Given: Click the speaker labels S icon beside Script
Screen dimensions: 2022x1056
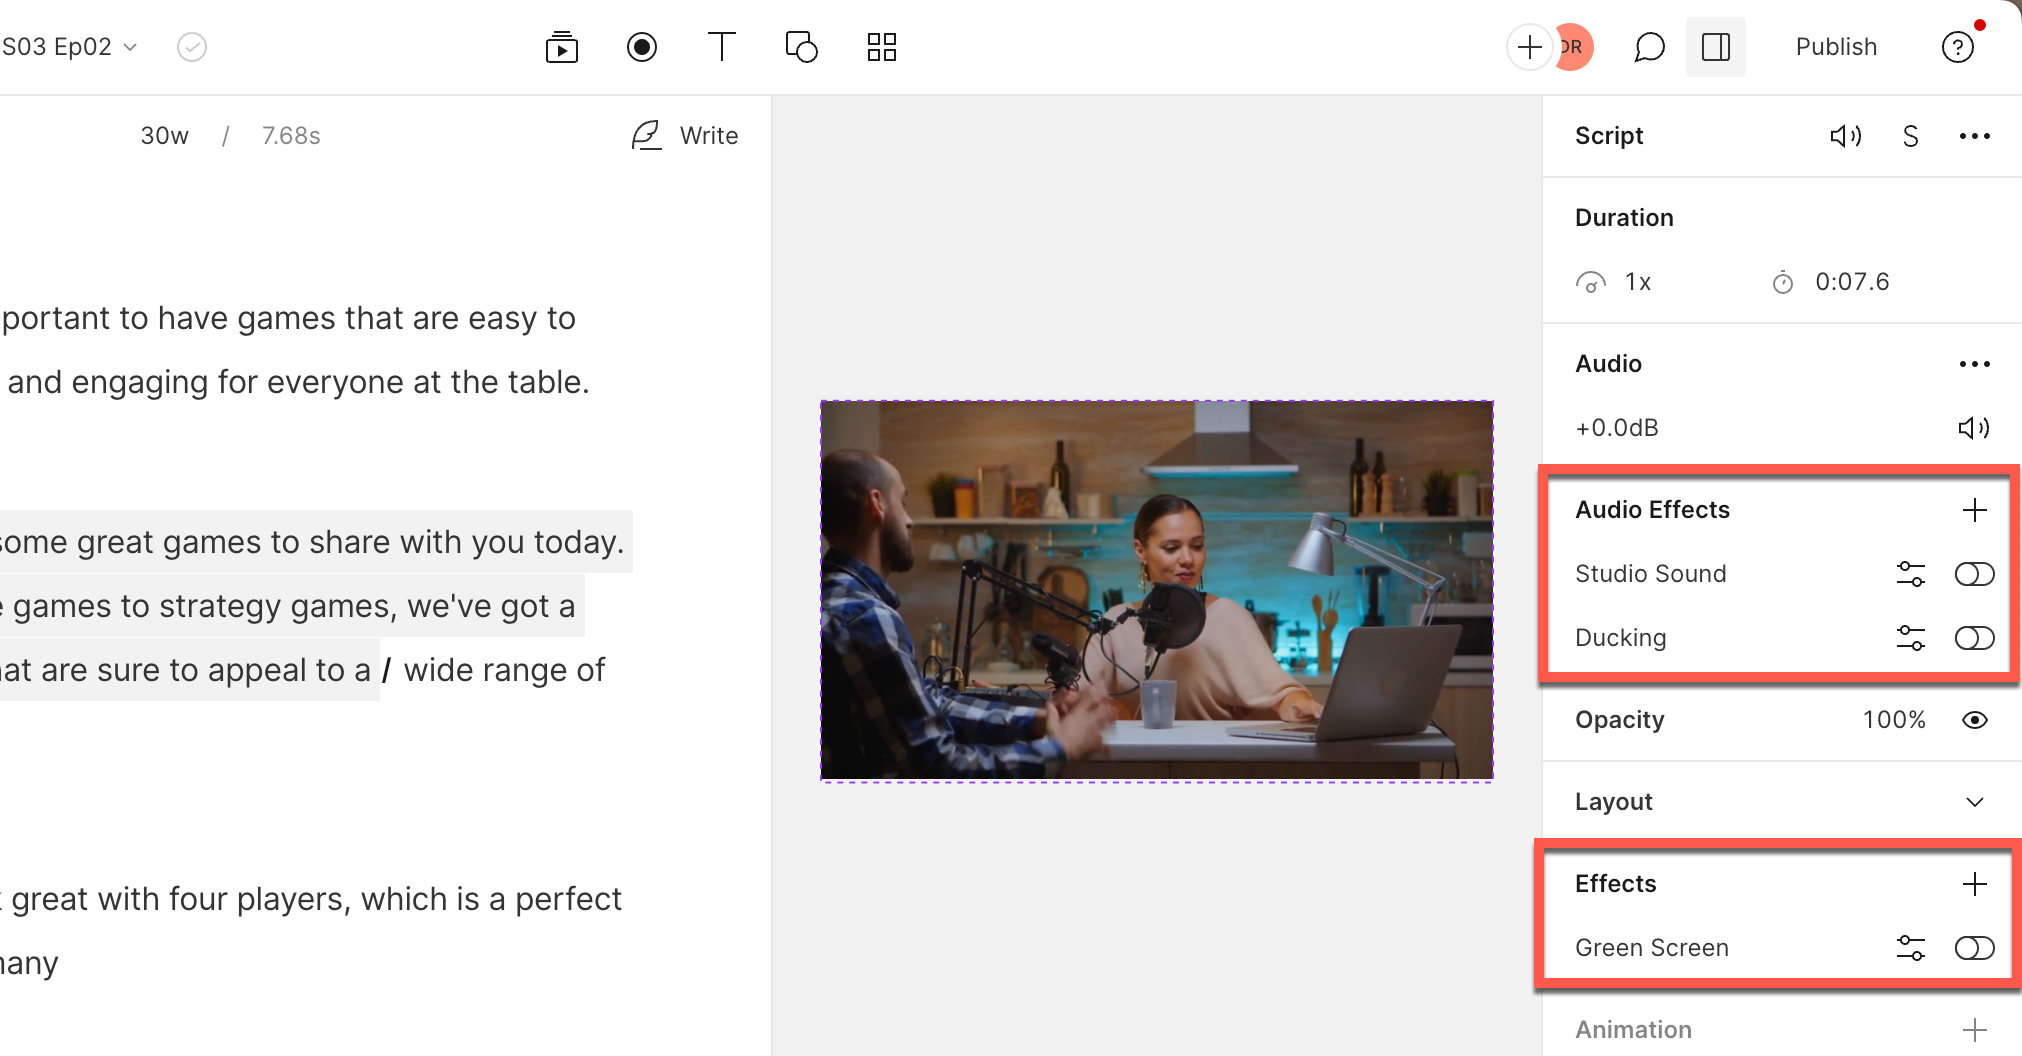Looking at the screenshot, I should coord(1910,136).
